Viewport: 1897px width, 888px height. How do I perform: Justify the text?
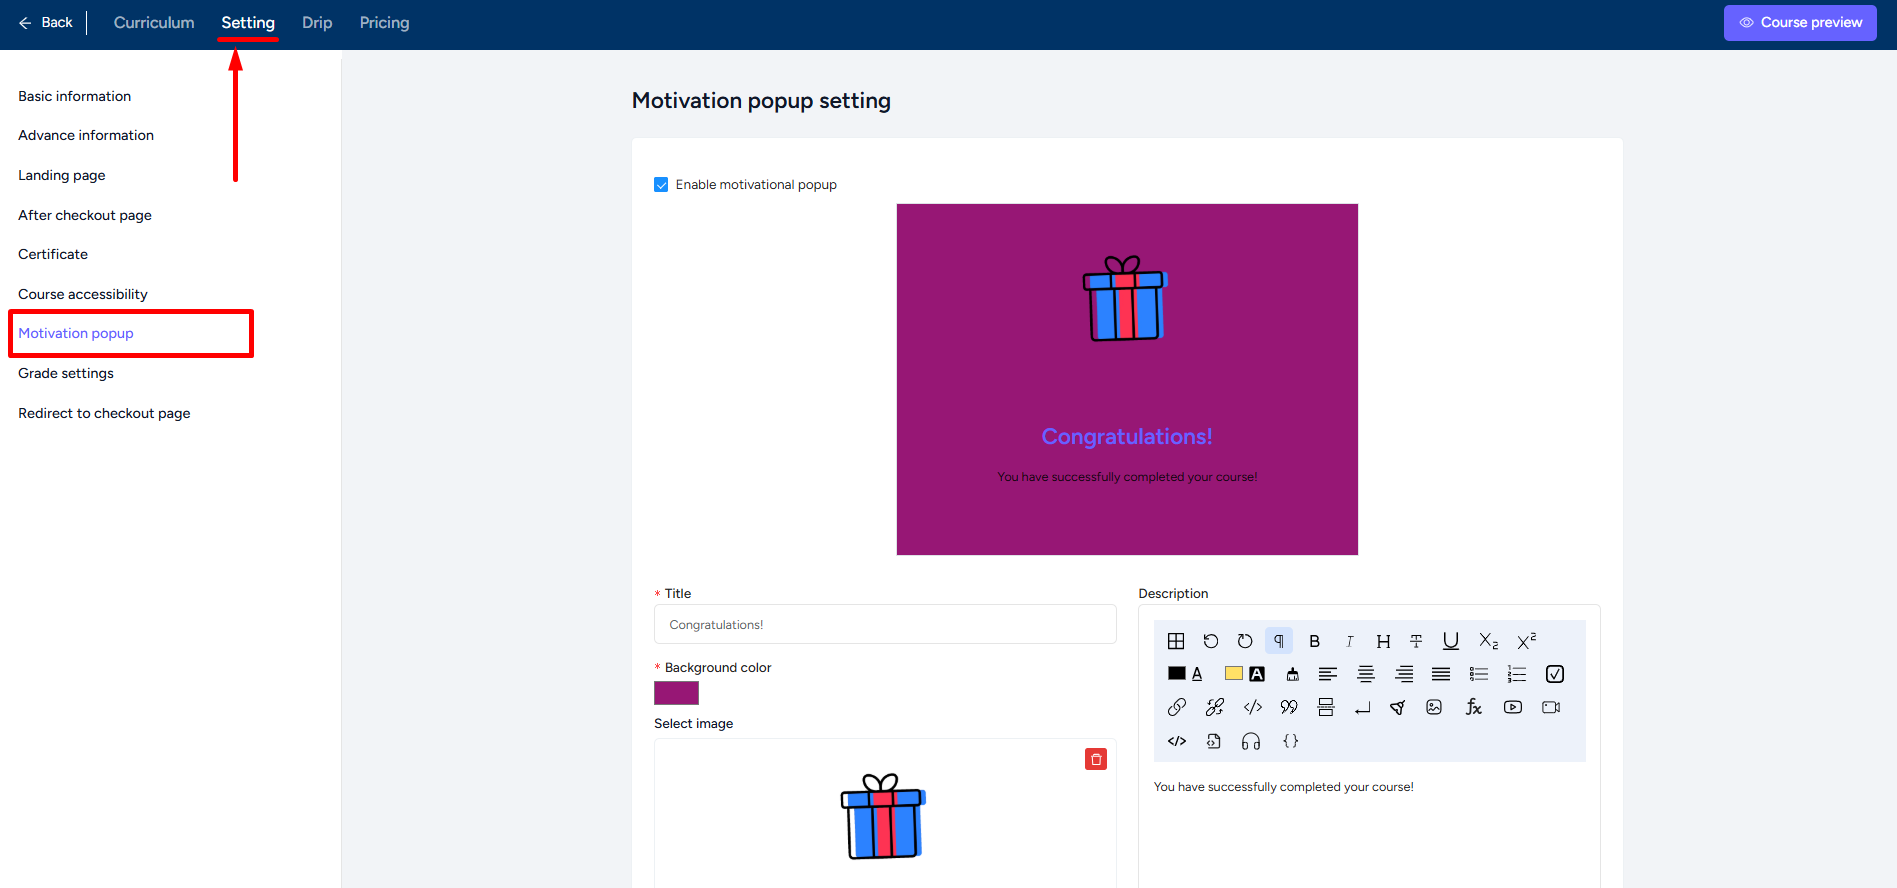coord(1441,674)
